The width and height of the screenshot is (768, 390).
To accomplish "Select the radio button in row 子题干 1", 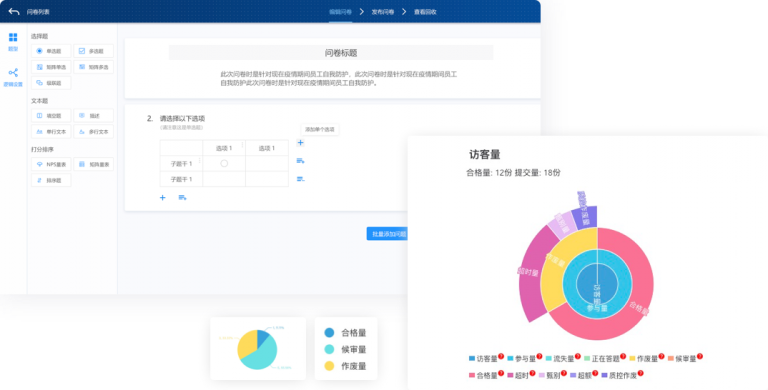I will [x=224, y=164].
